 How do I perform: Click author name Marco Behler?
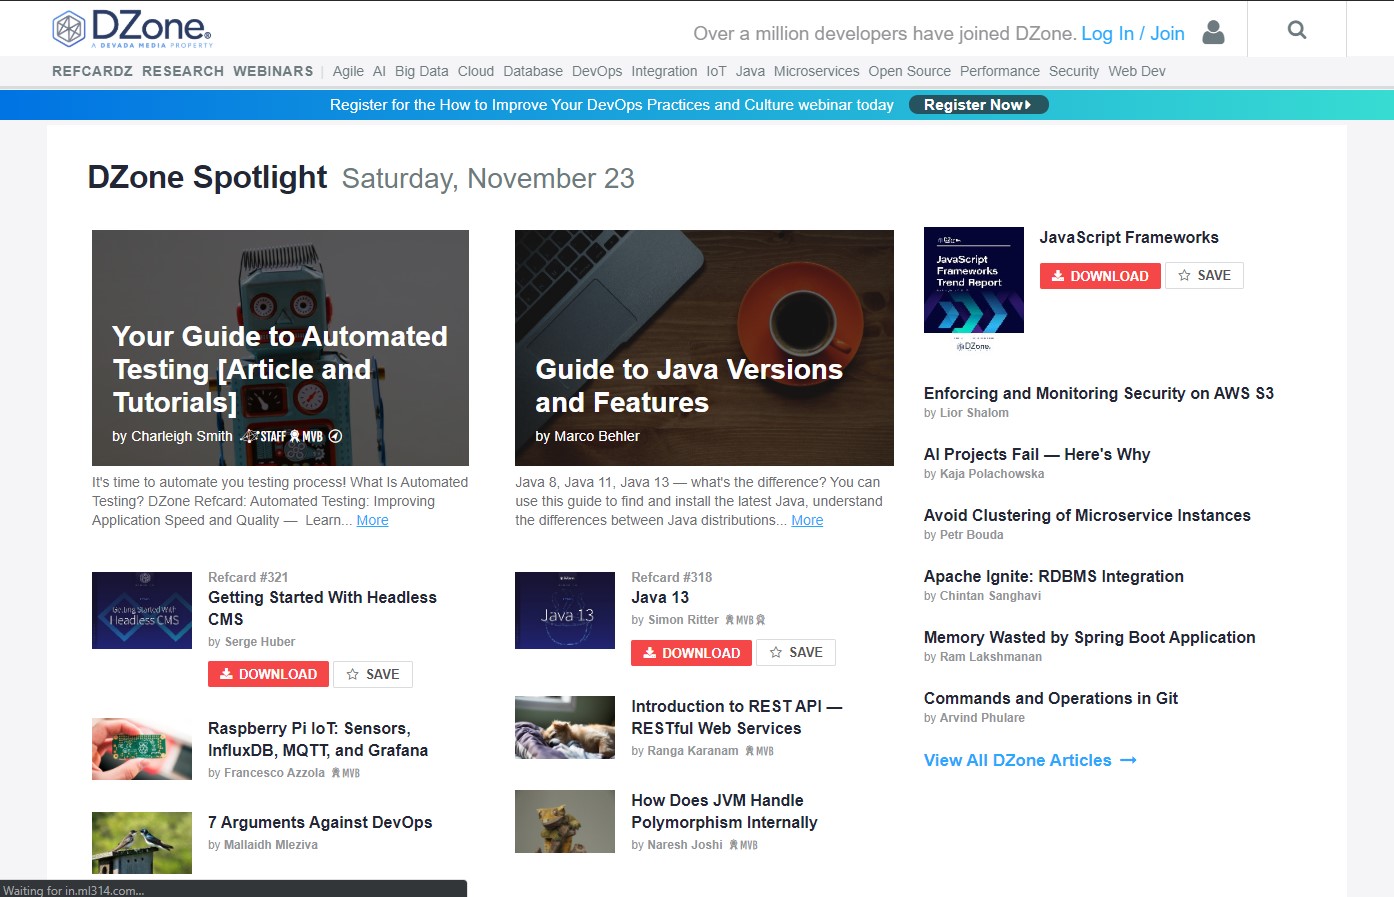[597, 436]
